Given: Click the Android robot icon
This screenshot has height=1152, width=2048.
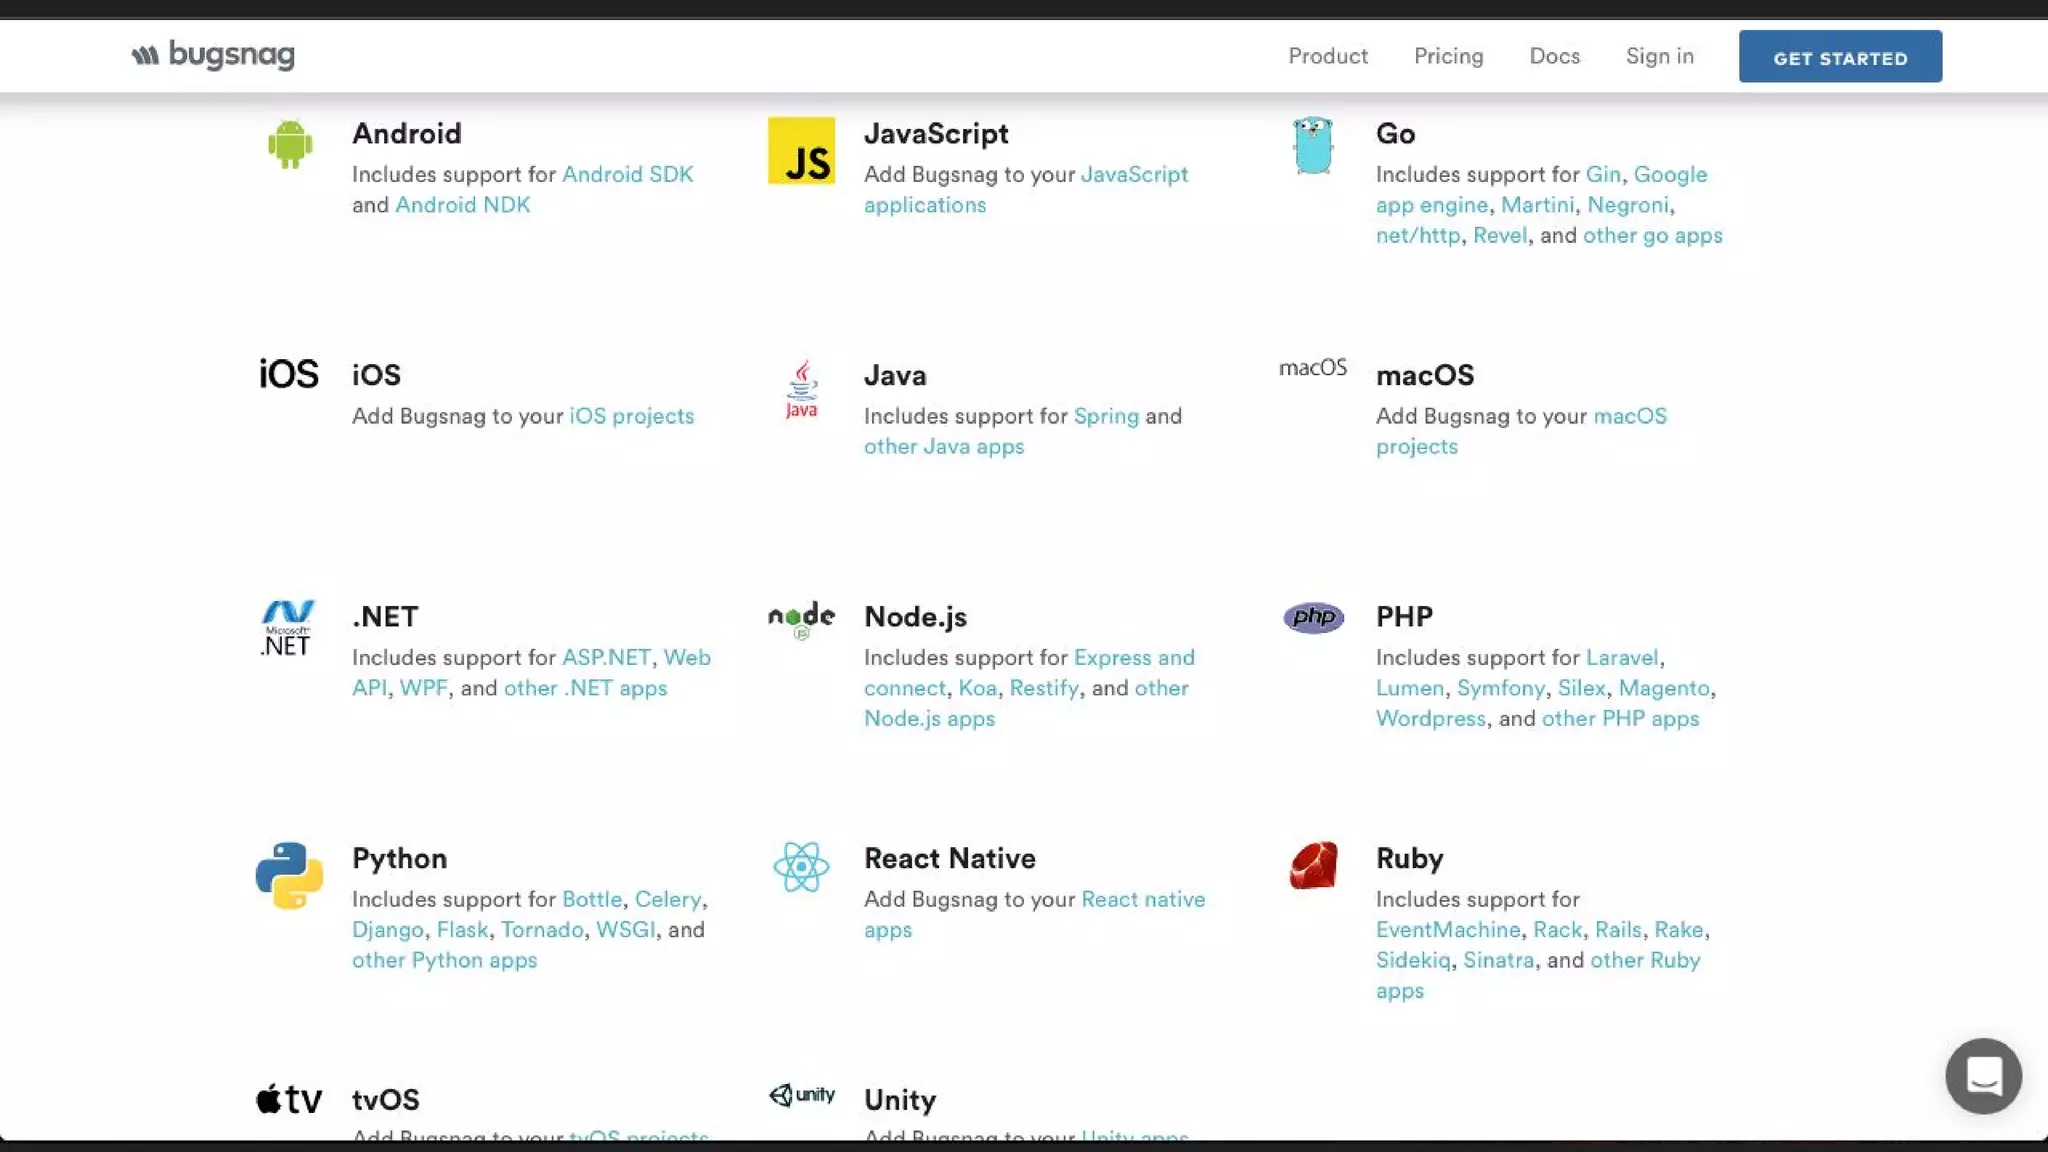Looking at the screenshot, I should [x=290, y=144].
